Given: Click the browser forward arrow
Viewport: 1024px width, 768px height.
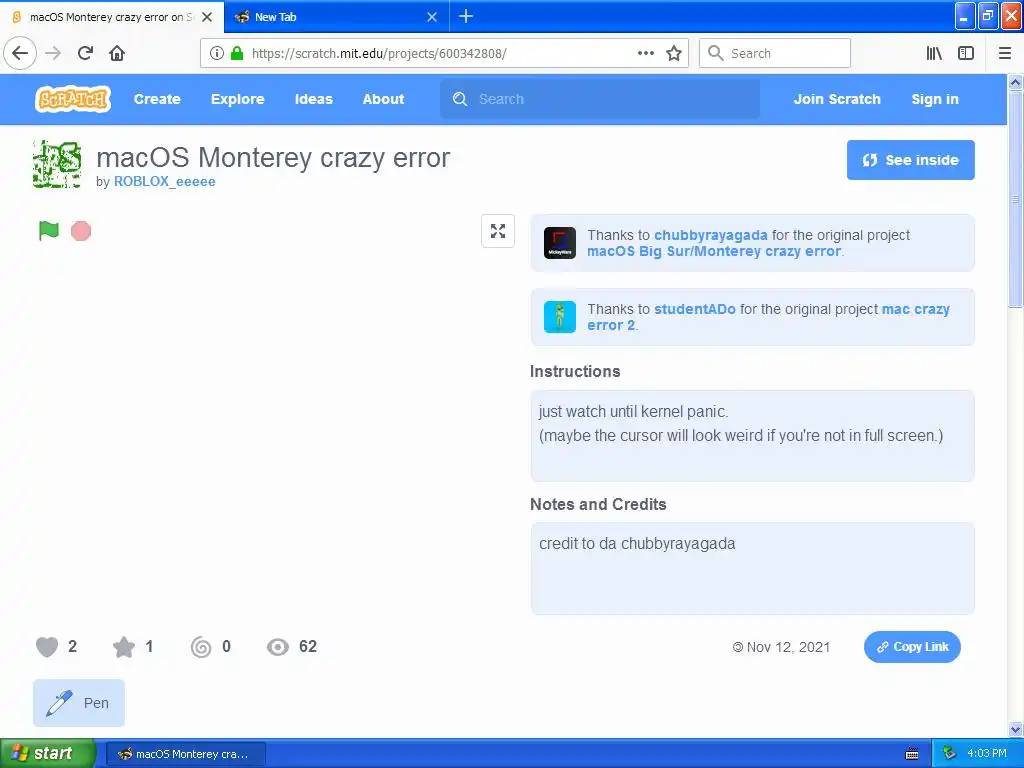Looking at the screenshot, I should coord(53,53).
